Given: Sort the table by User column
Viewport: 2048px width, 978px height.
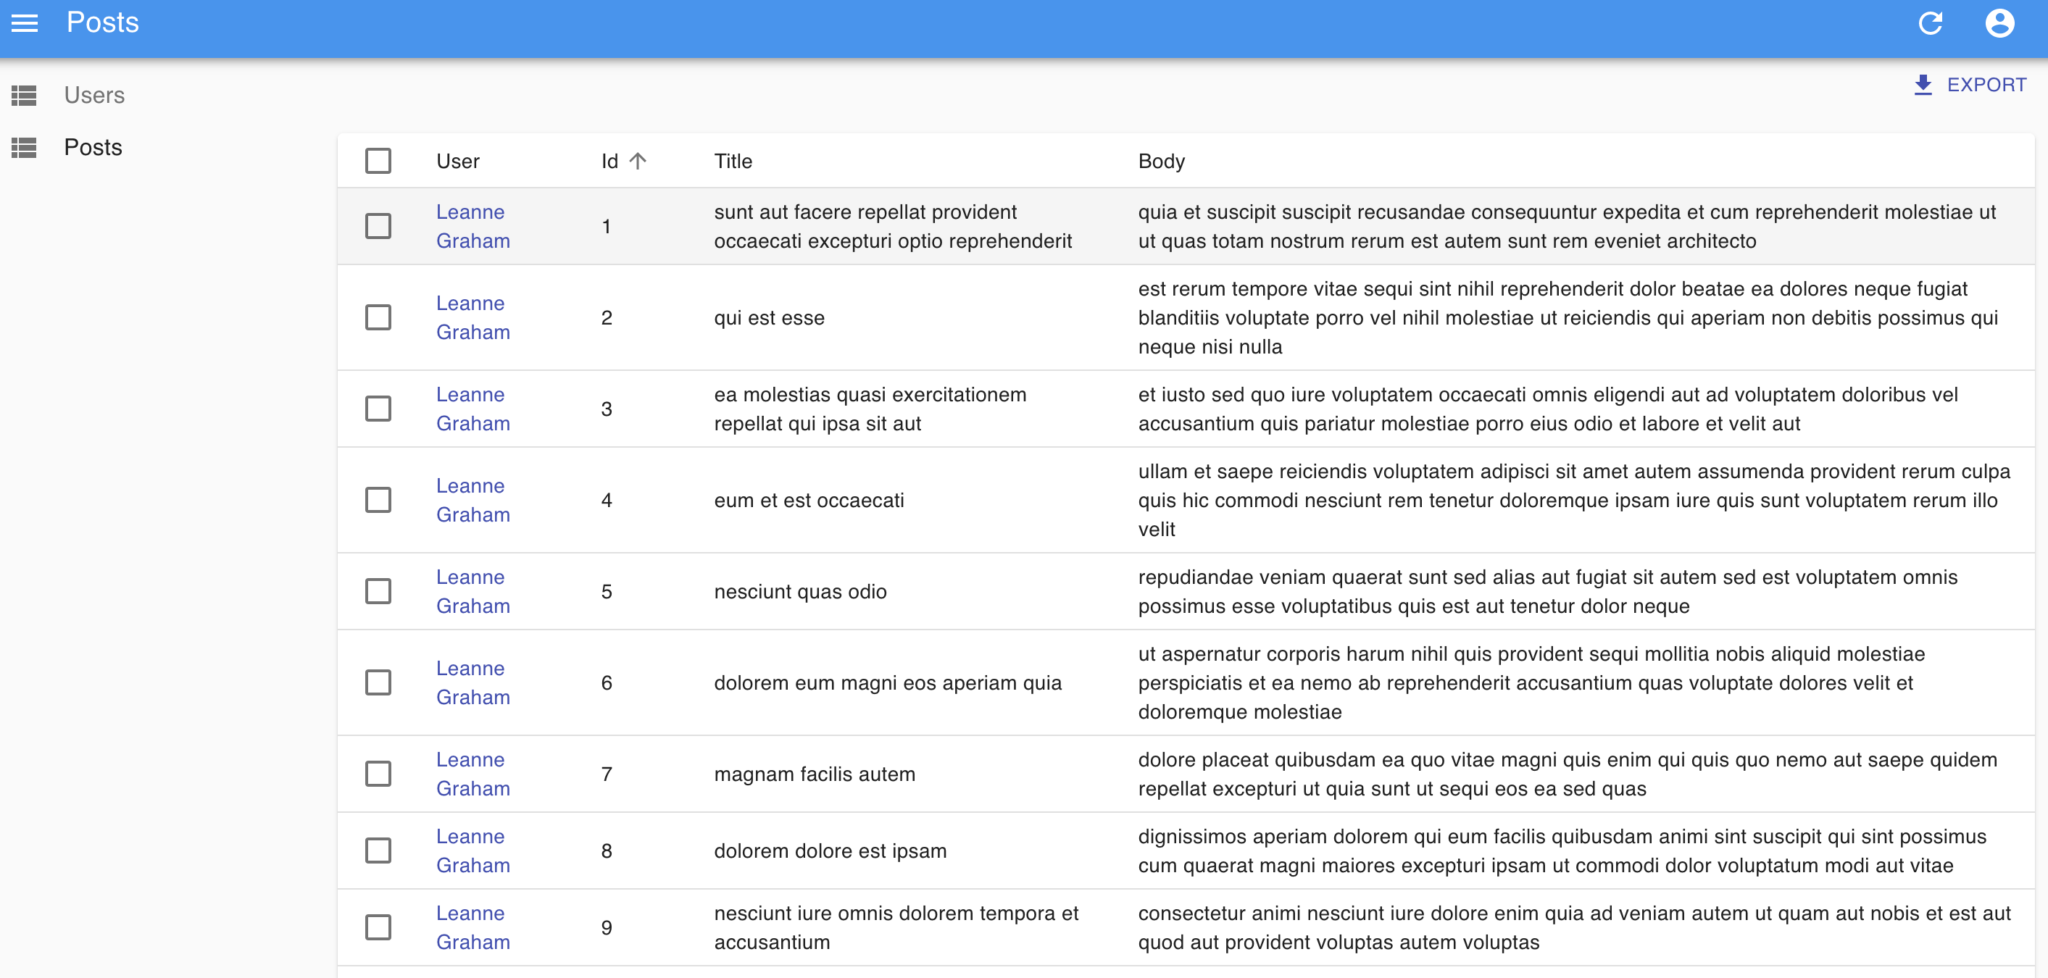Looking at the screenshot, I should click(x=457, y=160).
